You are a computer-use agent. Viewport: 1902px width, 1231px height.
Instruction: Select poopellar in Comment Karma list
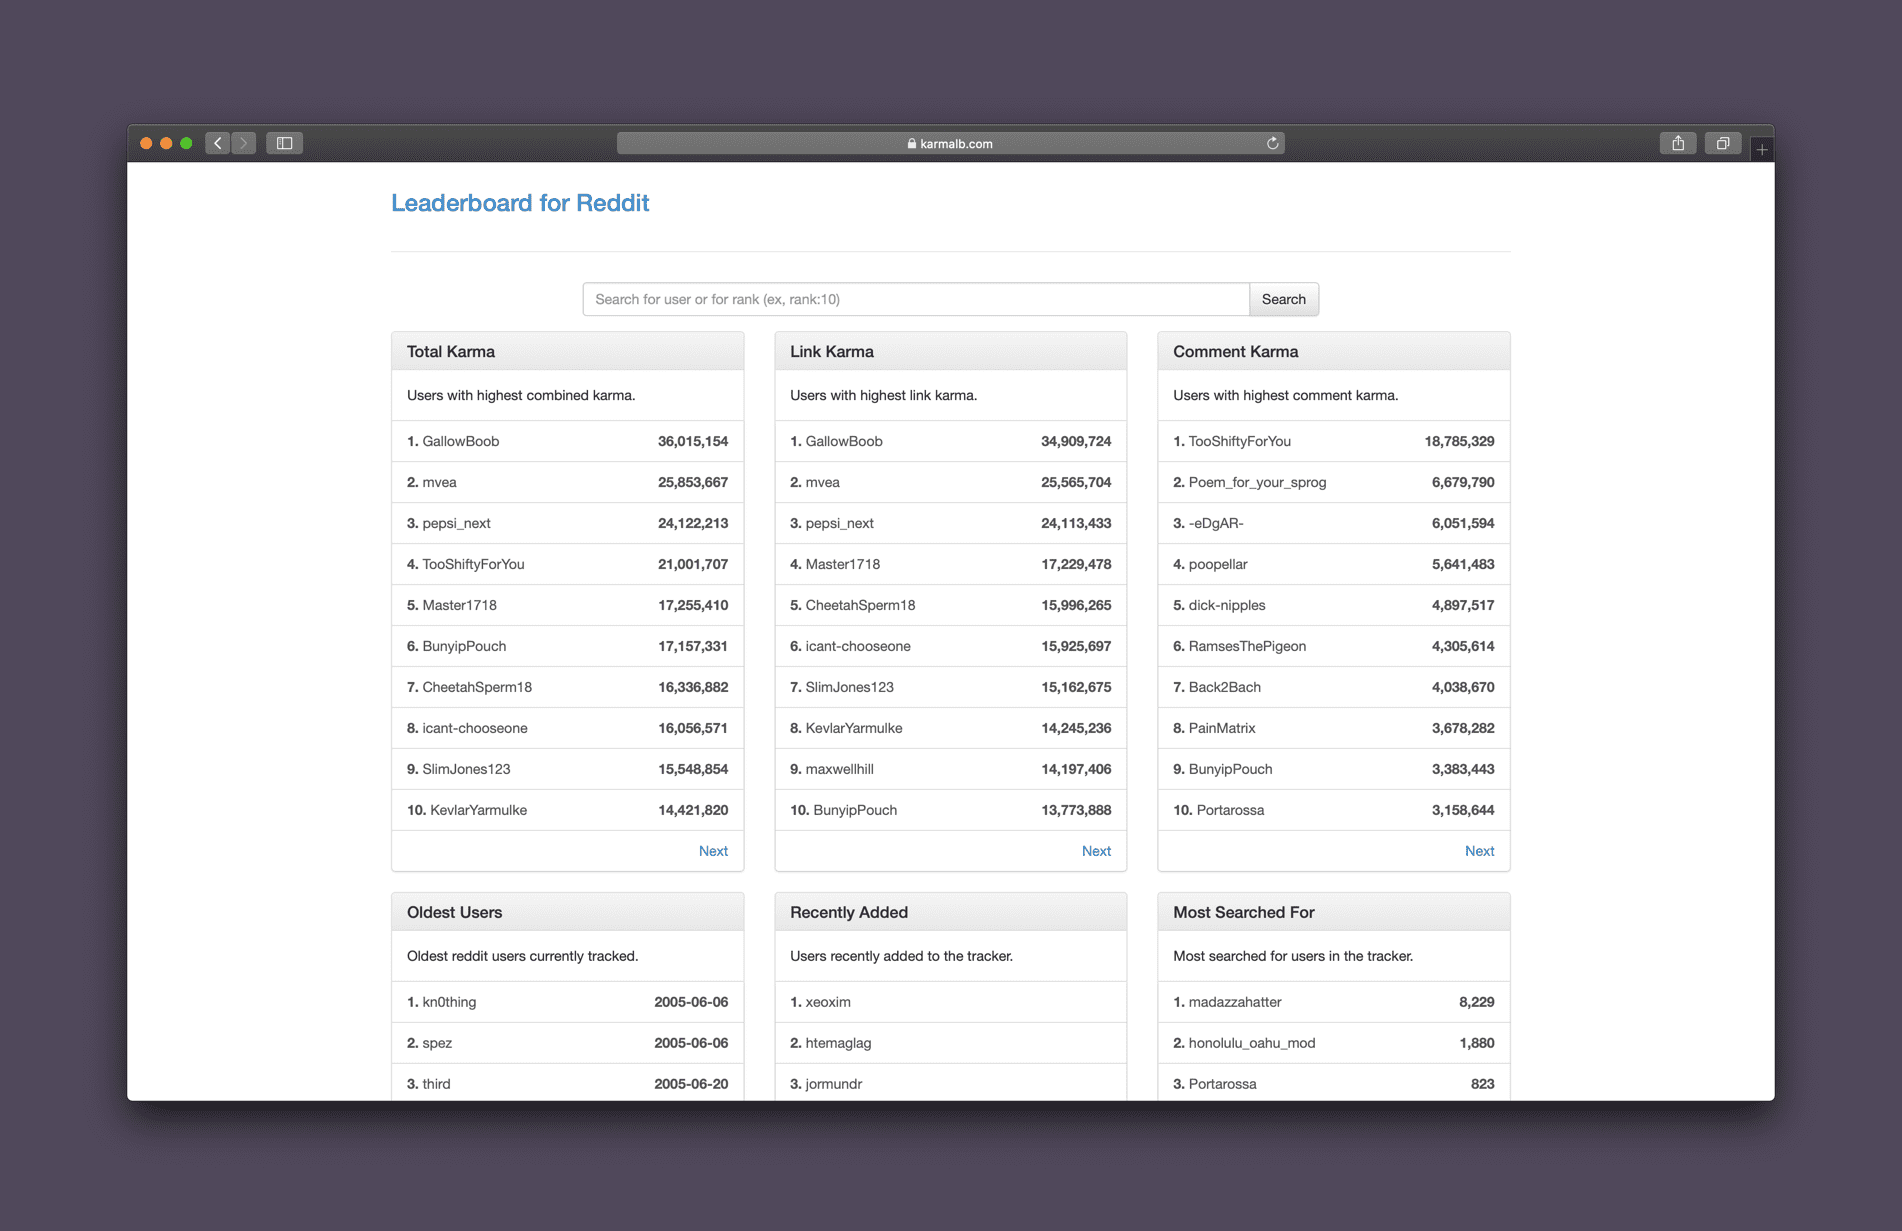(1218, 564)
